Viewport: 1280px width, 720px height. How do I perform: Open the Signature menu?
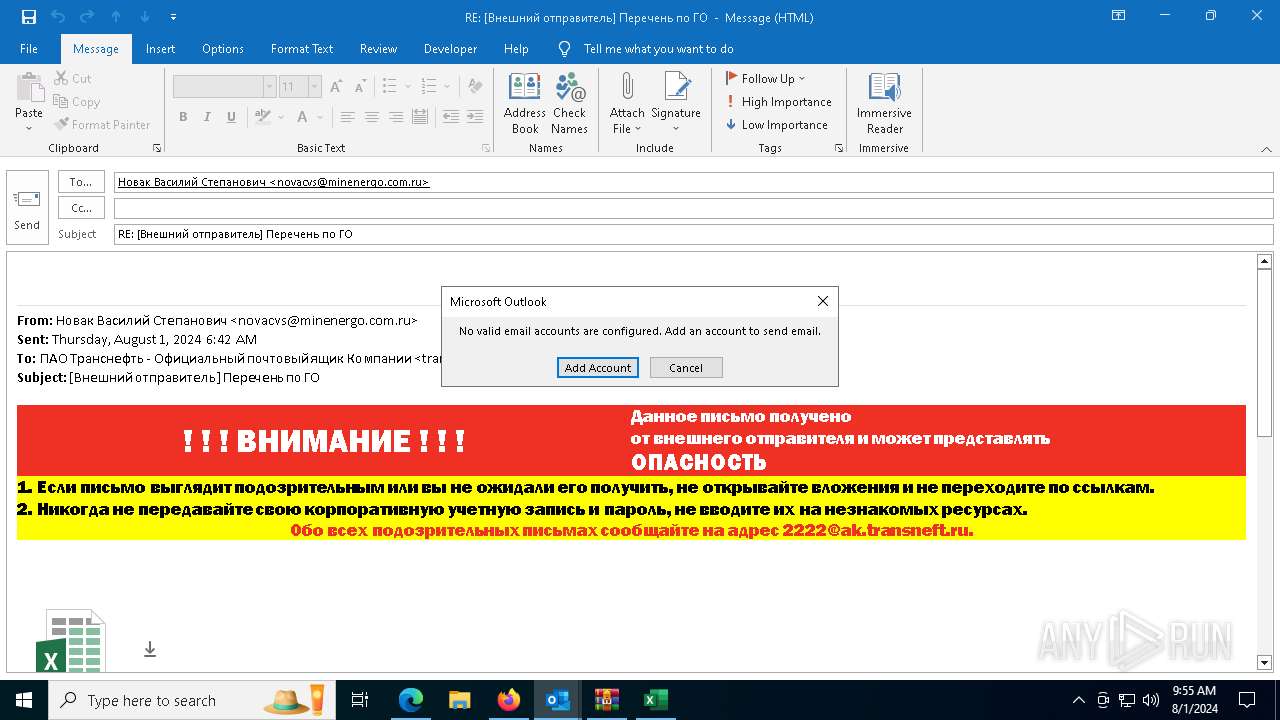tap(676, 103)
